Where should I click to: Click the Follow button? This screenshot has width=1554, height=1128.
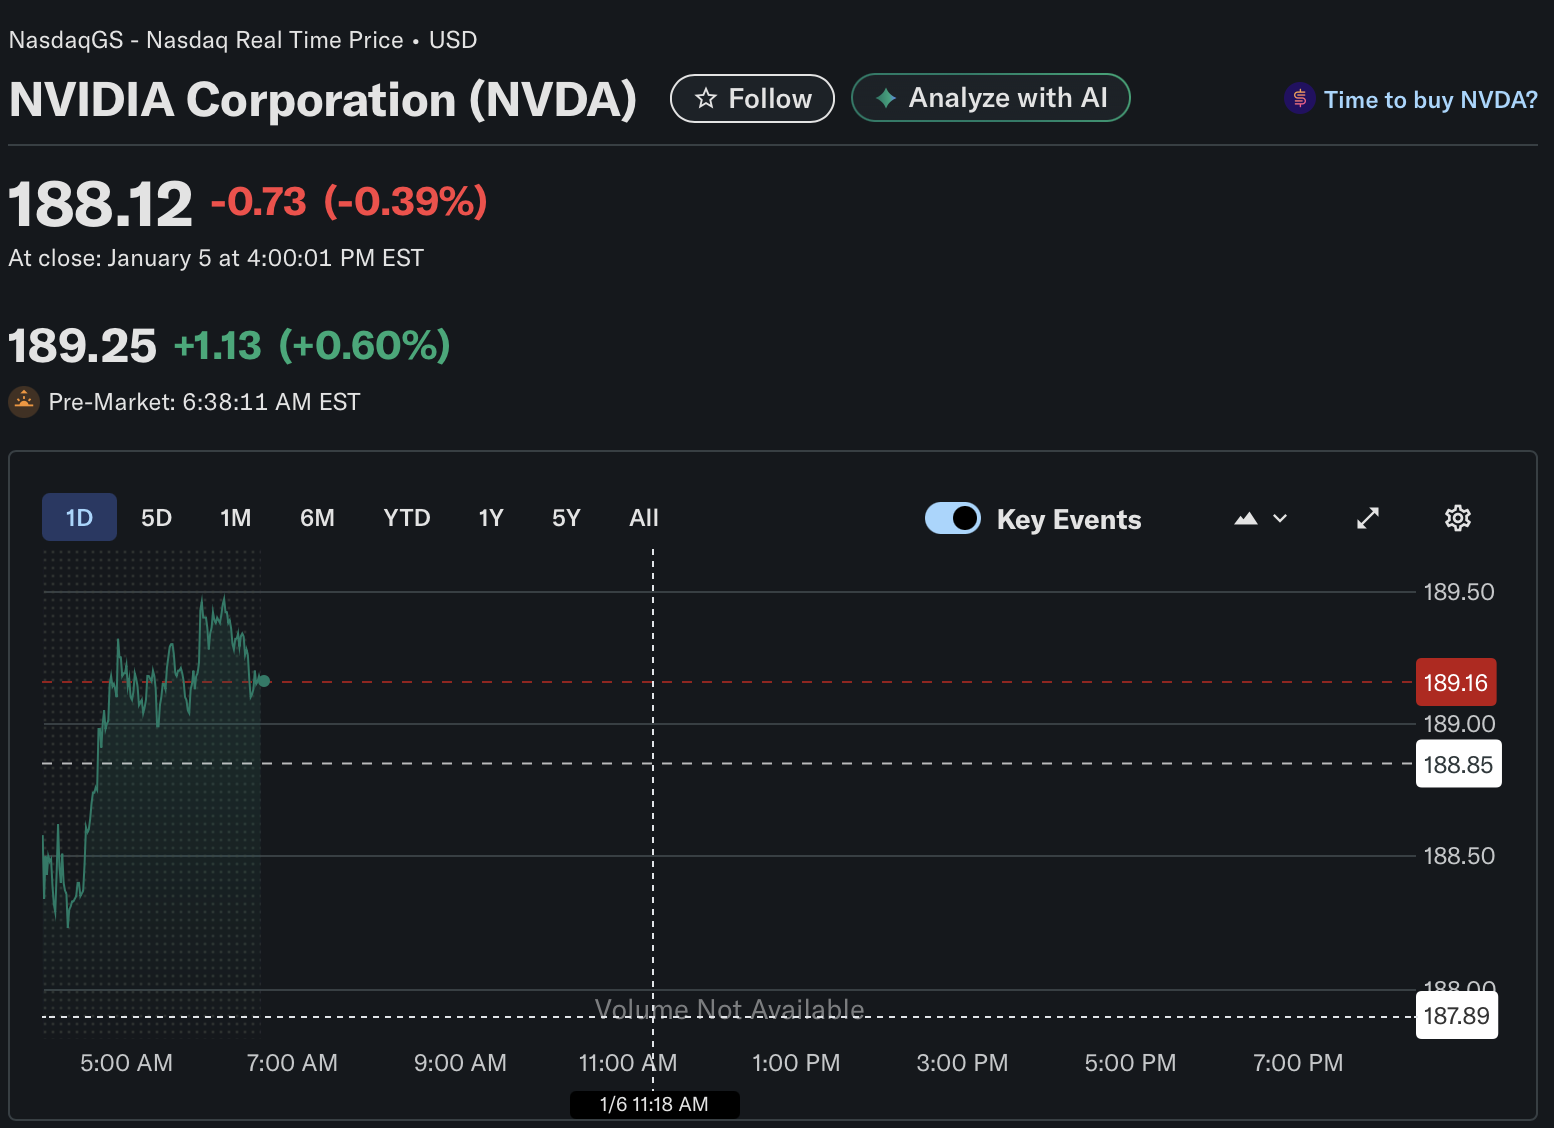pos(752,98)
